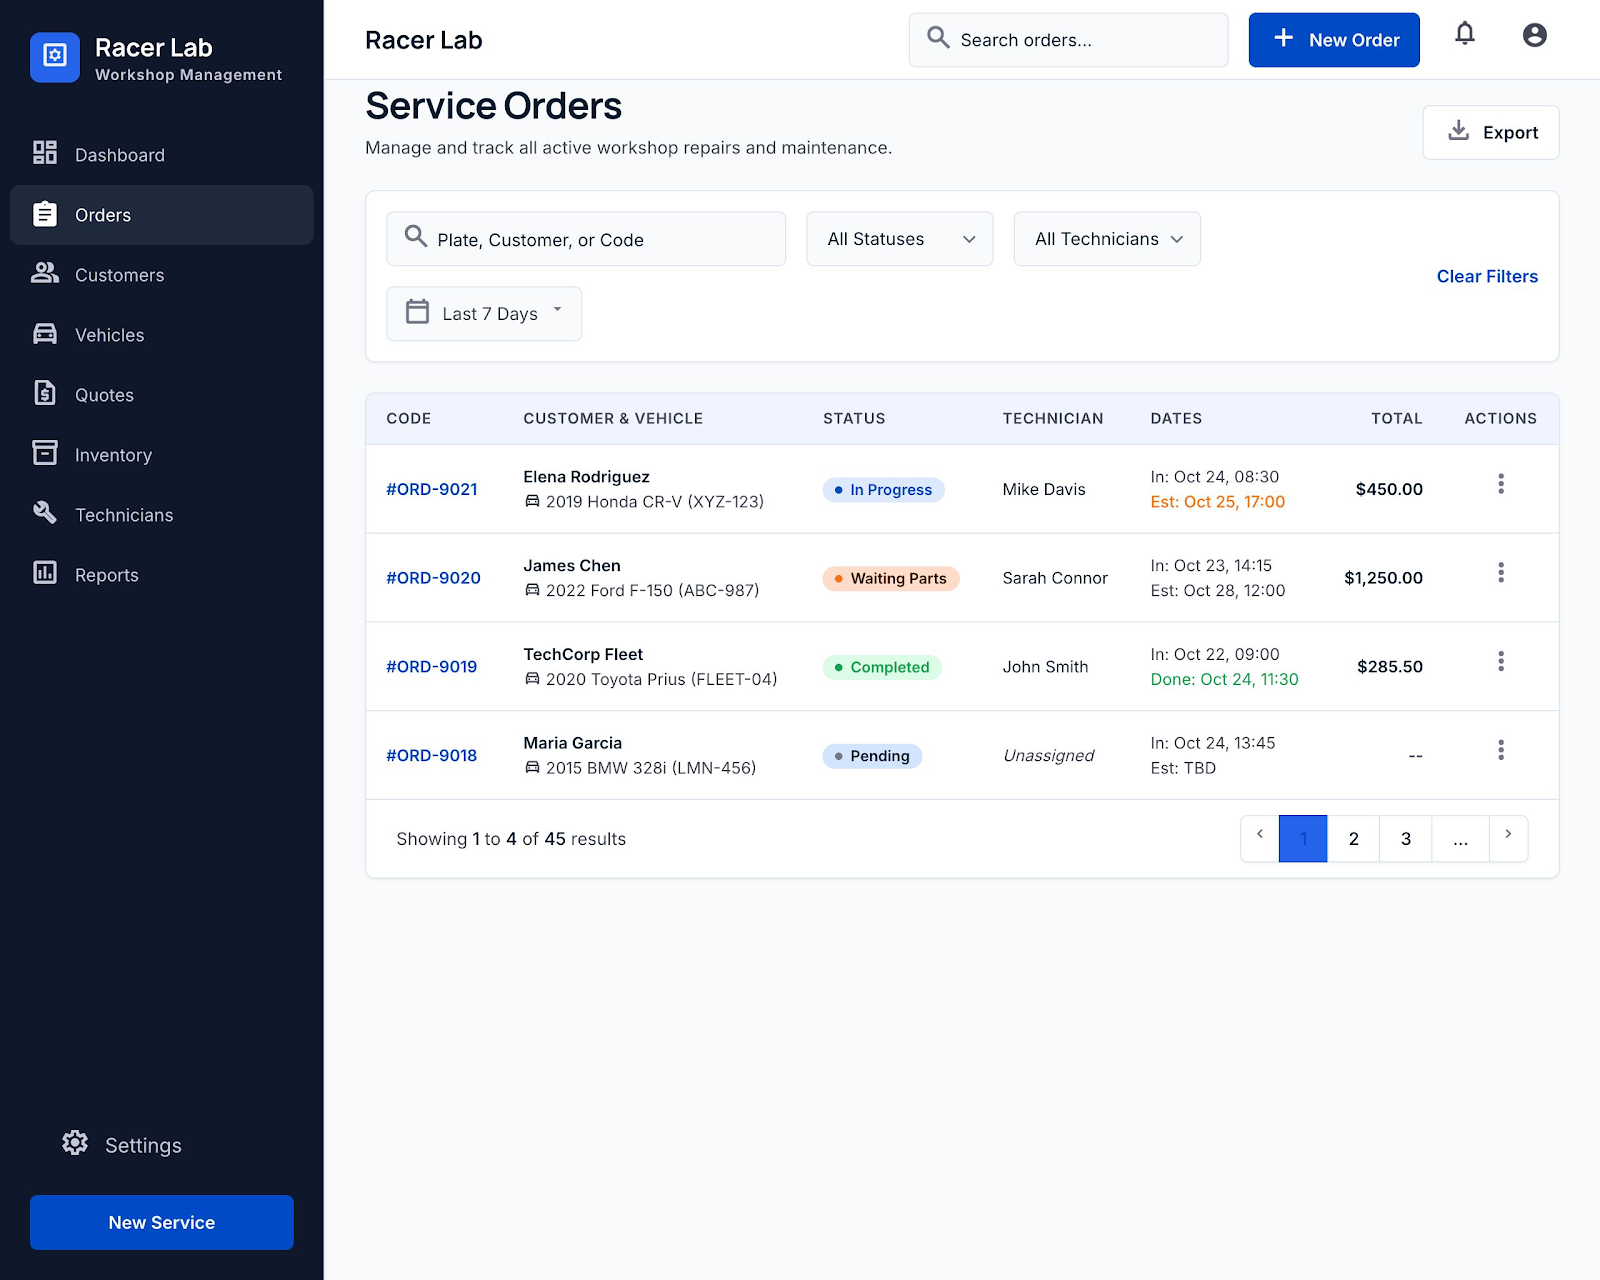Viewport: 1600px width, 1280px height.
Task: Click car icon beside 2015 BMW 328i
Action: (532, 768)
